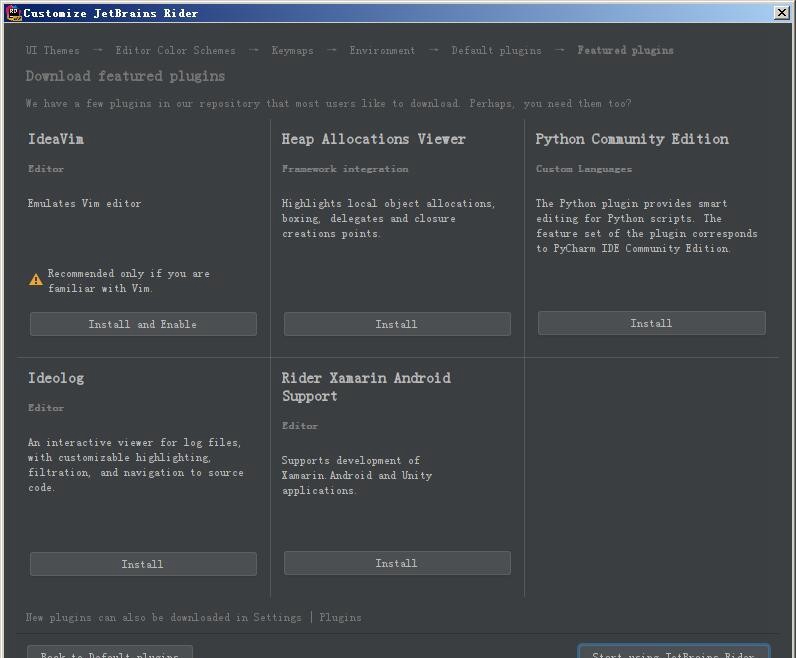Click the window title Customize JetBrains Rider
The height and width of the screenshot is (658, 796).
(111, 13)
